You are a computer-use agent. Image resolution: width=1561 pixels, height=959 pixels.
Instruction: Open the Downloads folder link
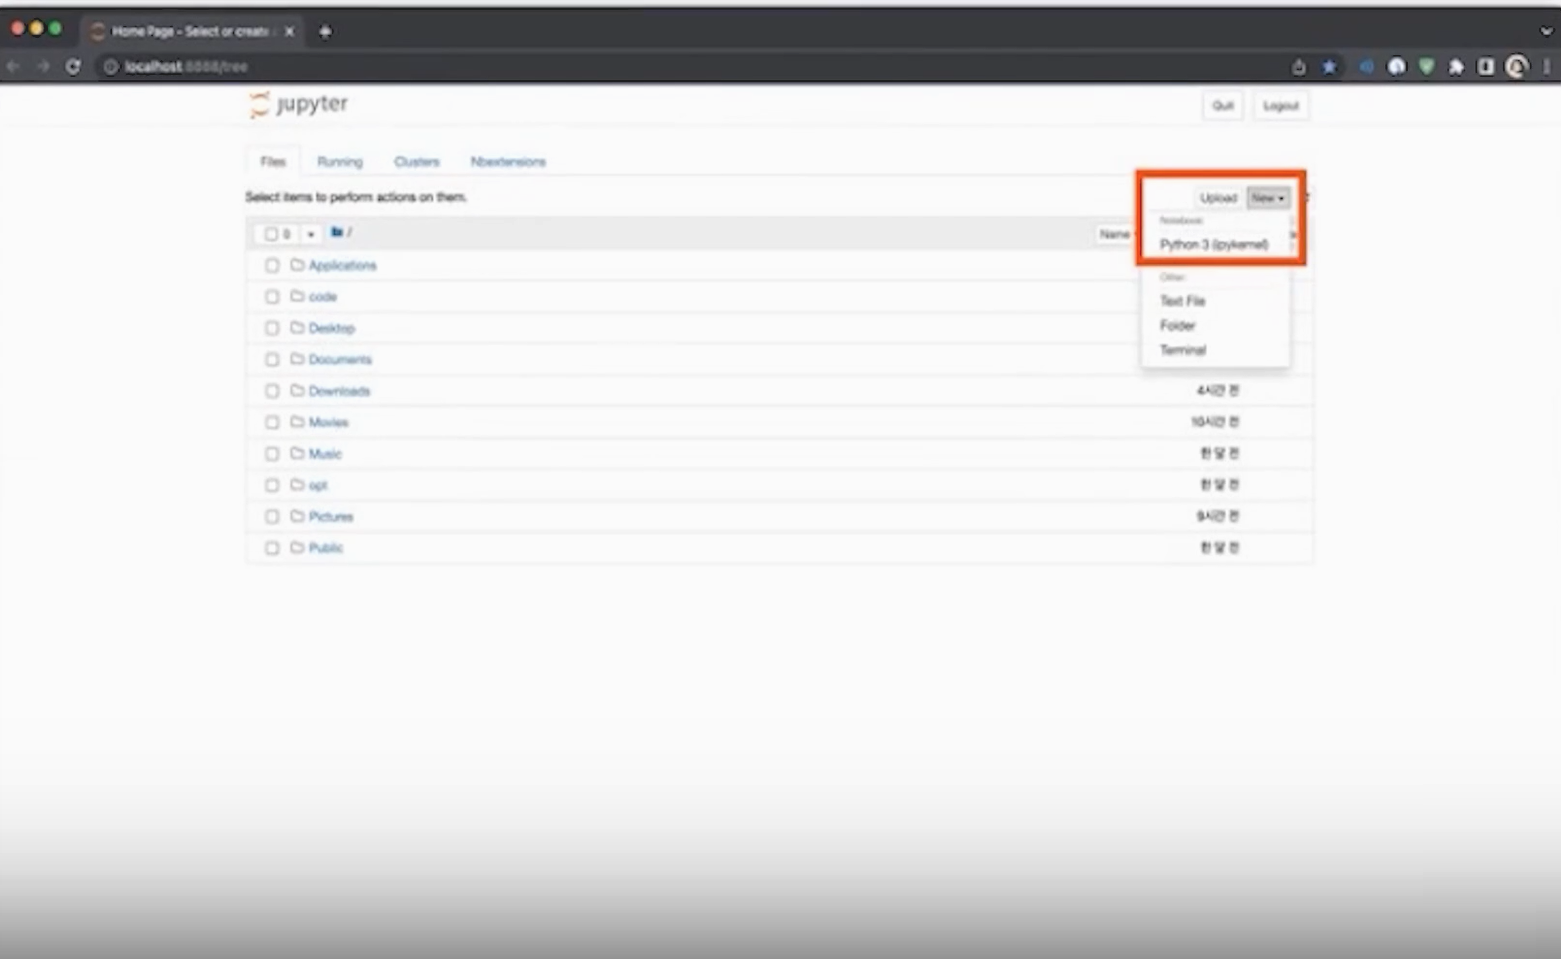pos(340,391)
